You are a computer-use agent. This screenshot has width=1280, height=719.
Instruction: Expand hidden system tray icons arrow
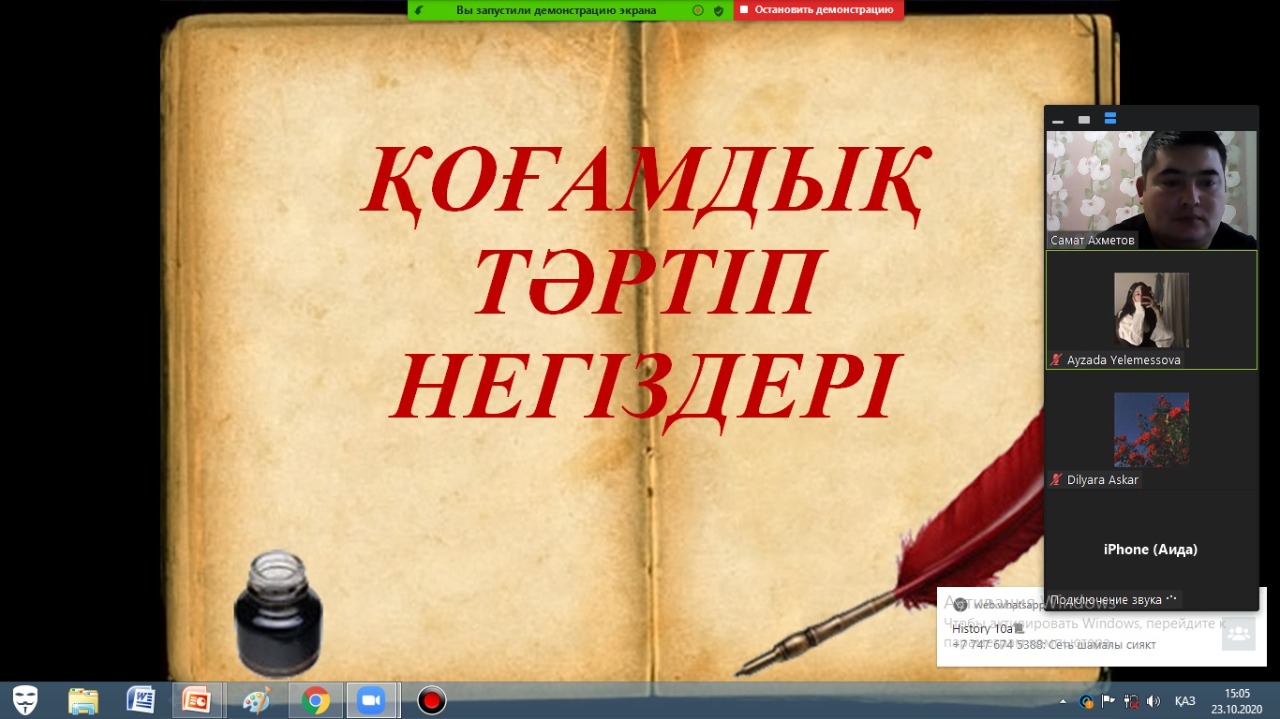pyautogui.click(x=1064, y=701)
